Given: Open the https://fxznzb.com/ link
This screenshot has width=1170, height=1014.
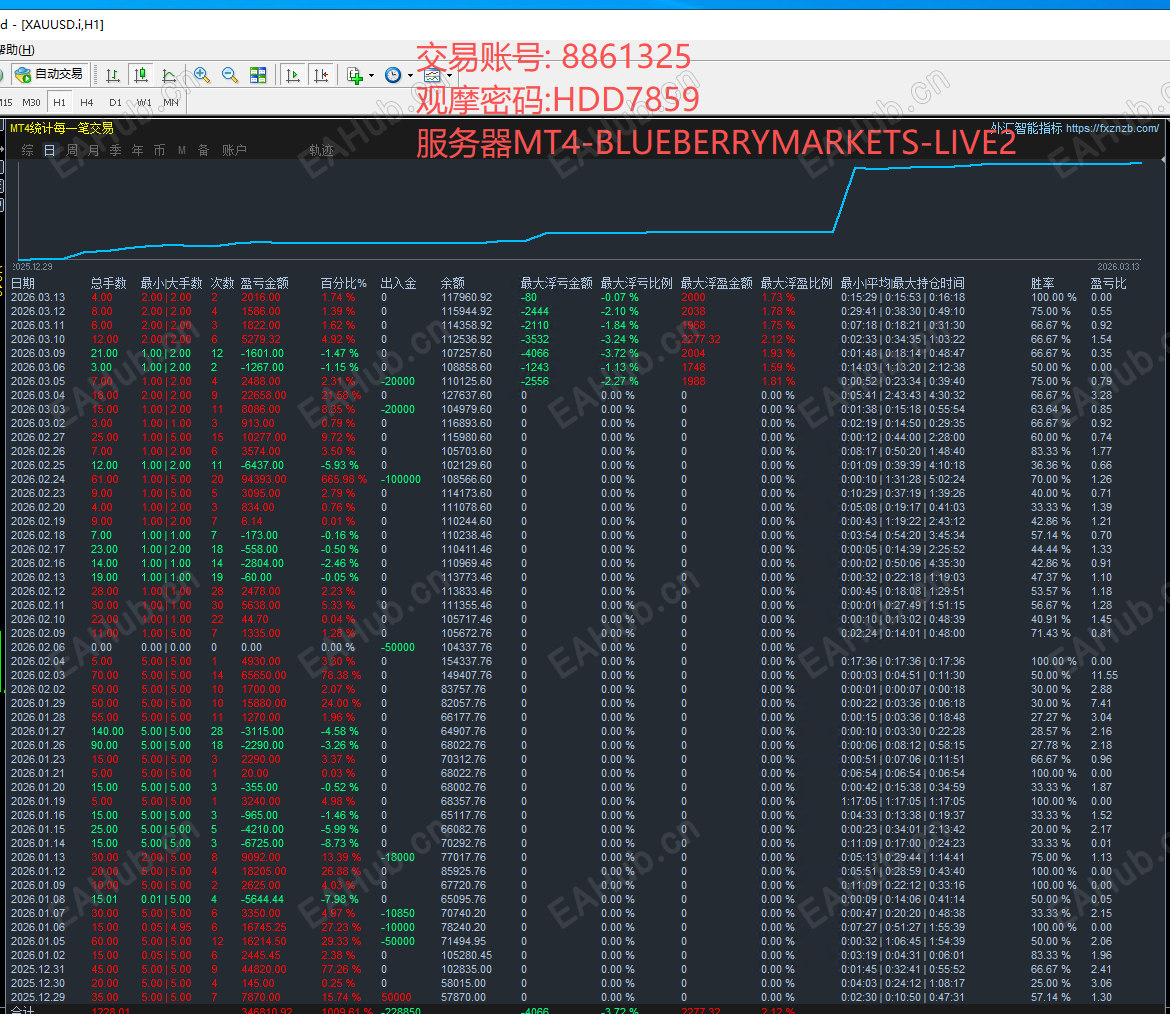Looking at the screenshot, I should [x=1113, y=128].
